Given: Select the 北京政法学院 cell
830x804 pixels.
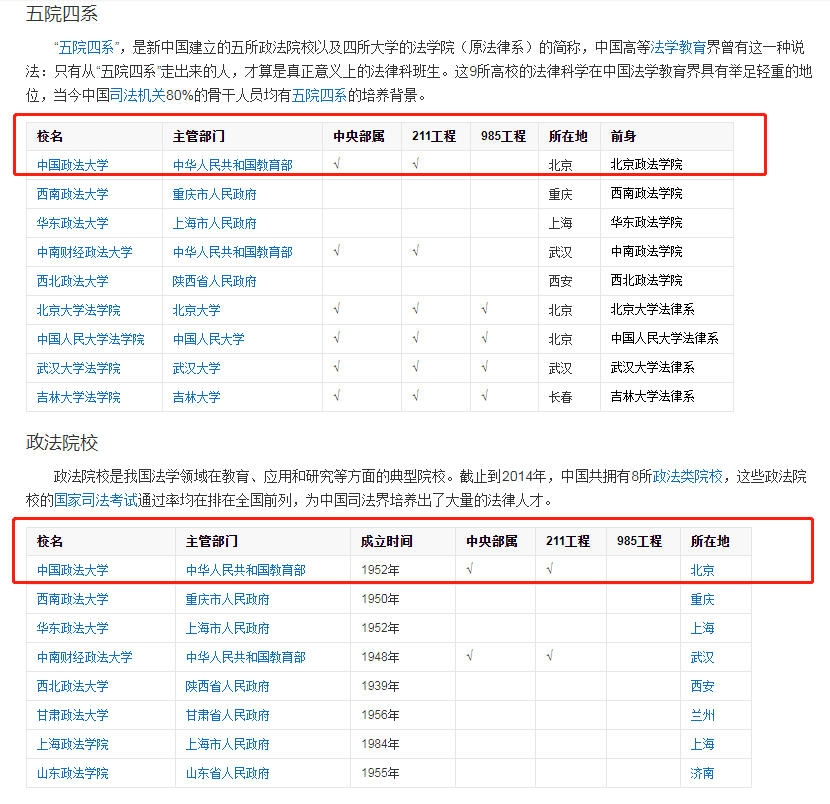Looking at the screenshot, I should coord(667,165).
